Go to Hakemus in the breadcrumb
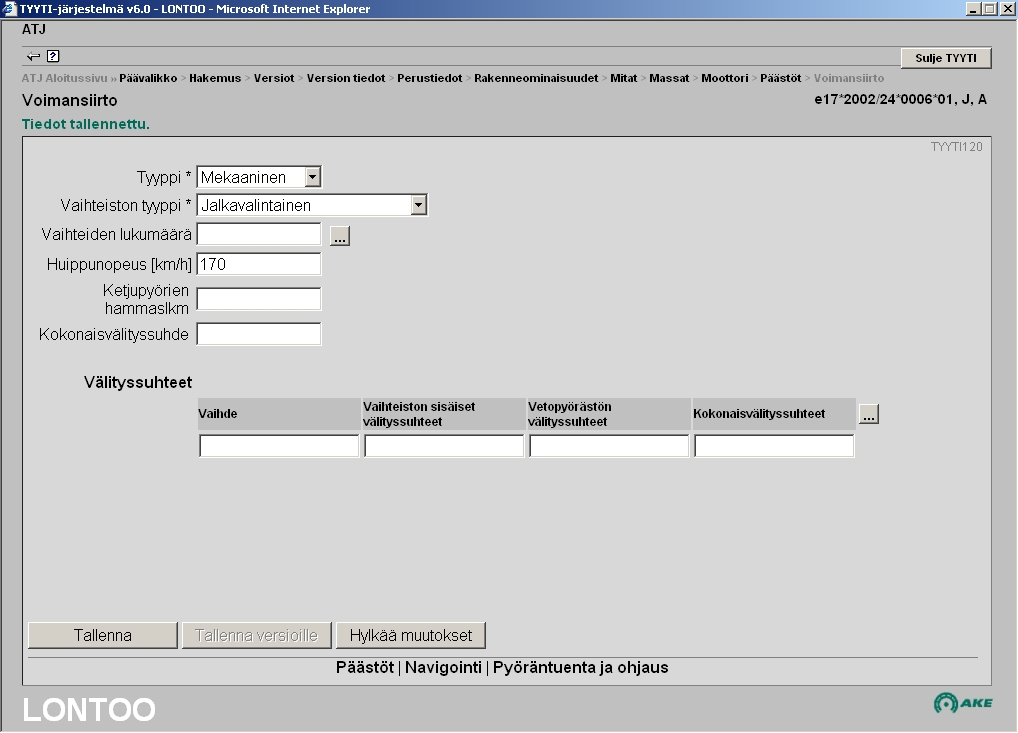This screenshot has width=1018, height=733. 215,78
